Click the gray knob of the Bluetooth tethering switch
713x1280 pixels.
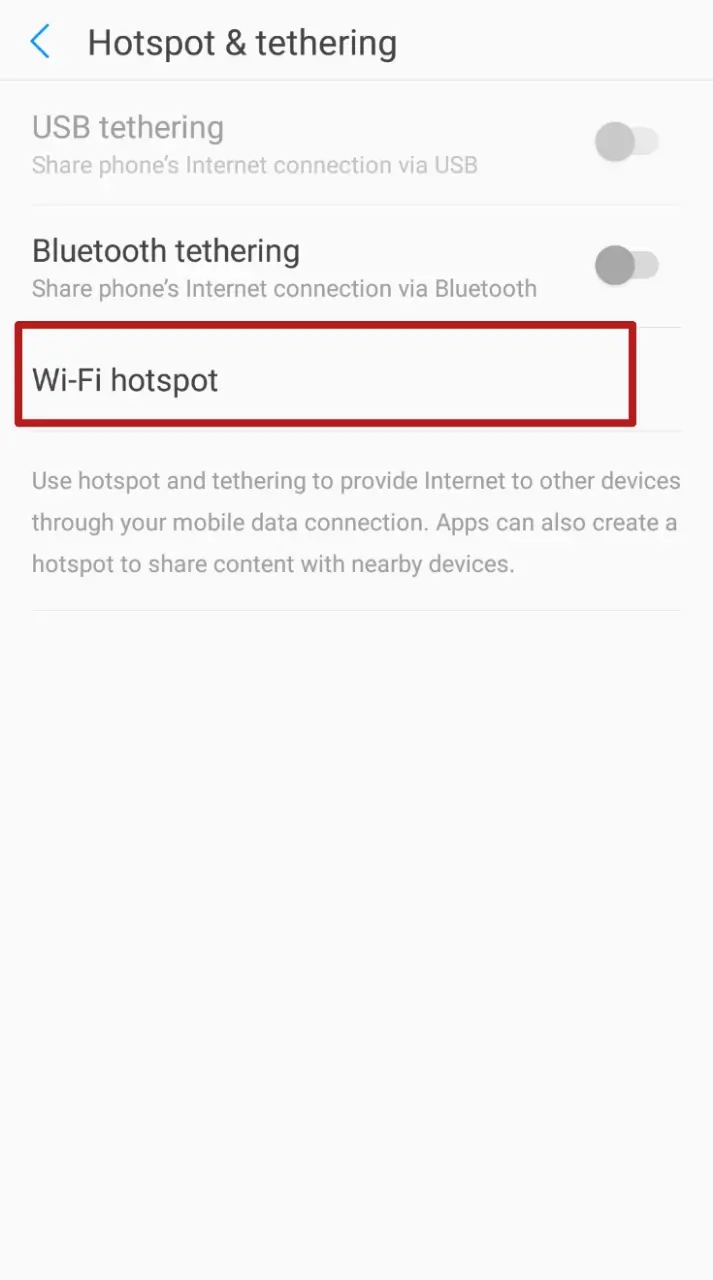coord(614,265)
